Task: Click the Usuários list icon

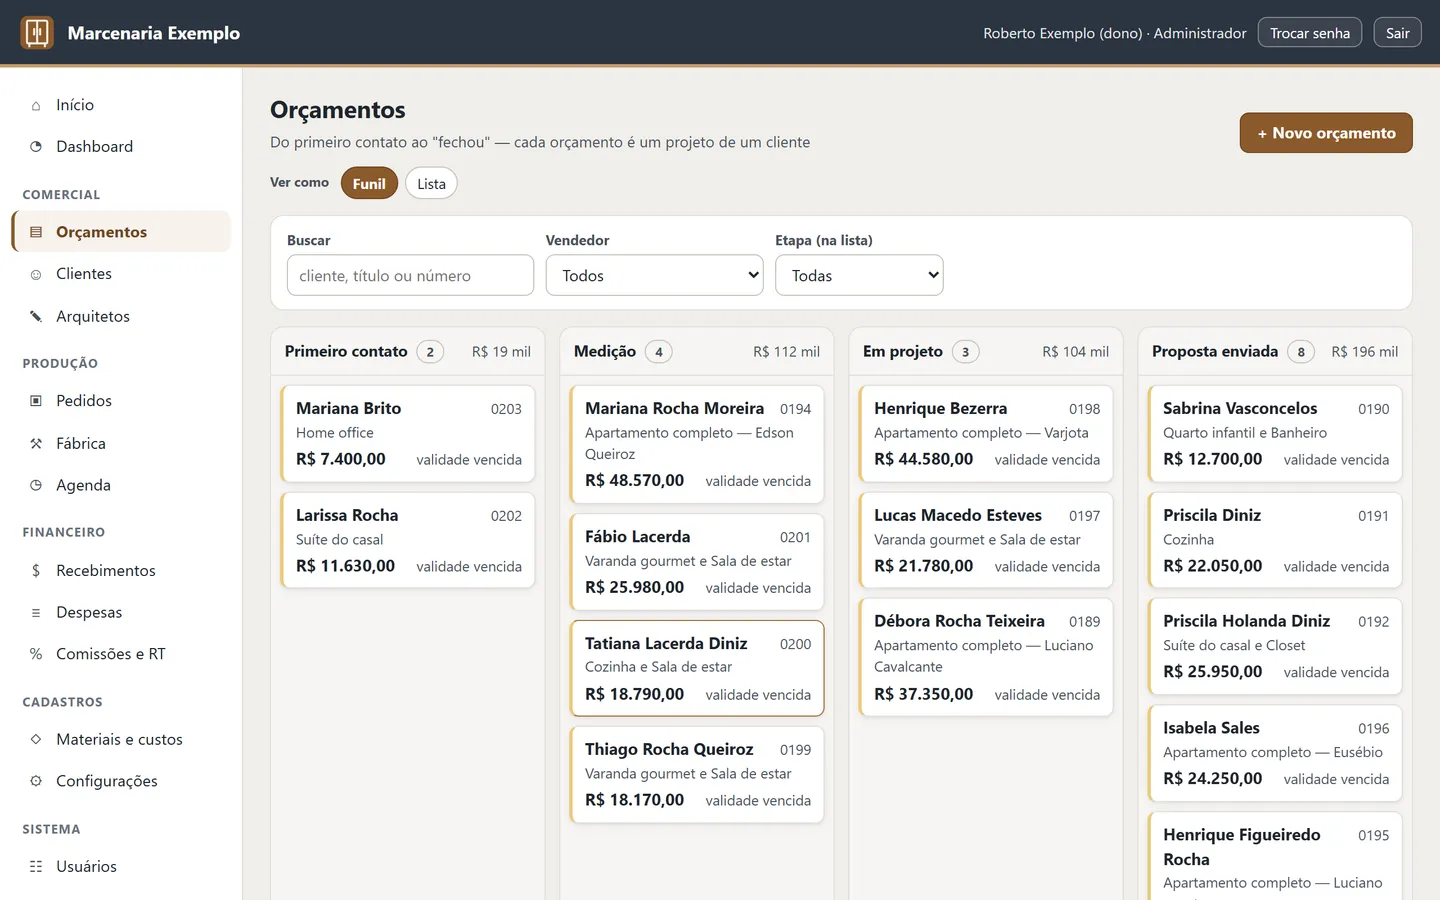Action: click(x=36, y=867)
